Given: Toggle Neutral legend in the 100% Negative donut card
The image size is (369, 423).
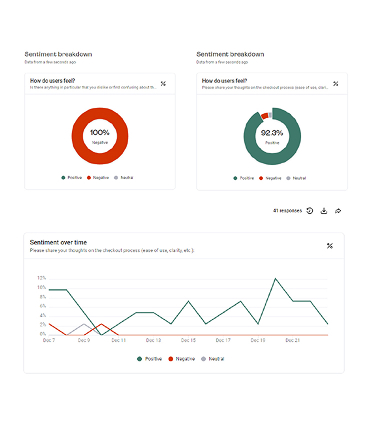Looking at the screenshot, I should pos(124,178).
